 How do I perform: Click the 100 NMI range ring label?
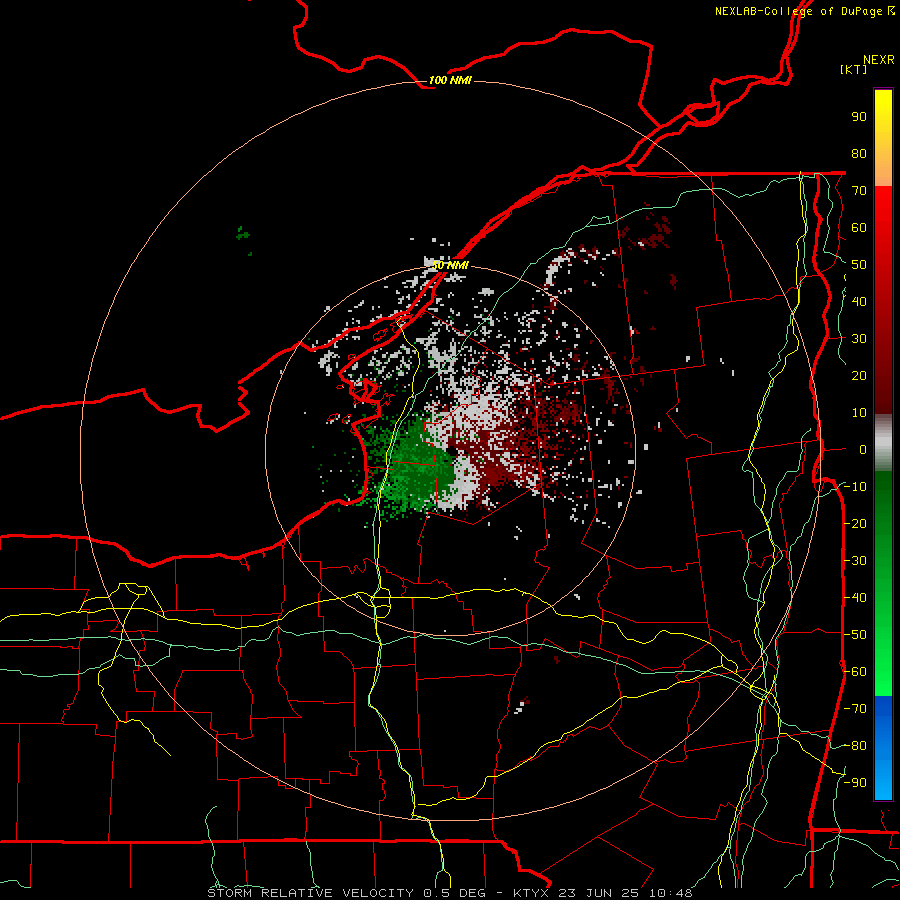(x=450, y=80)
